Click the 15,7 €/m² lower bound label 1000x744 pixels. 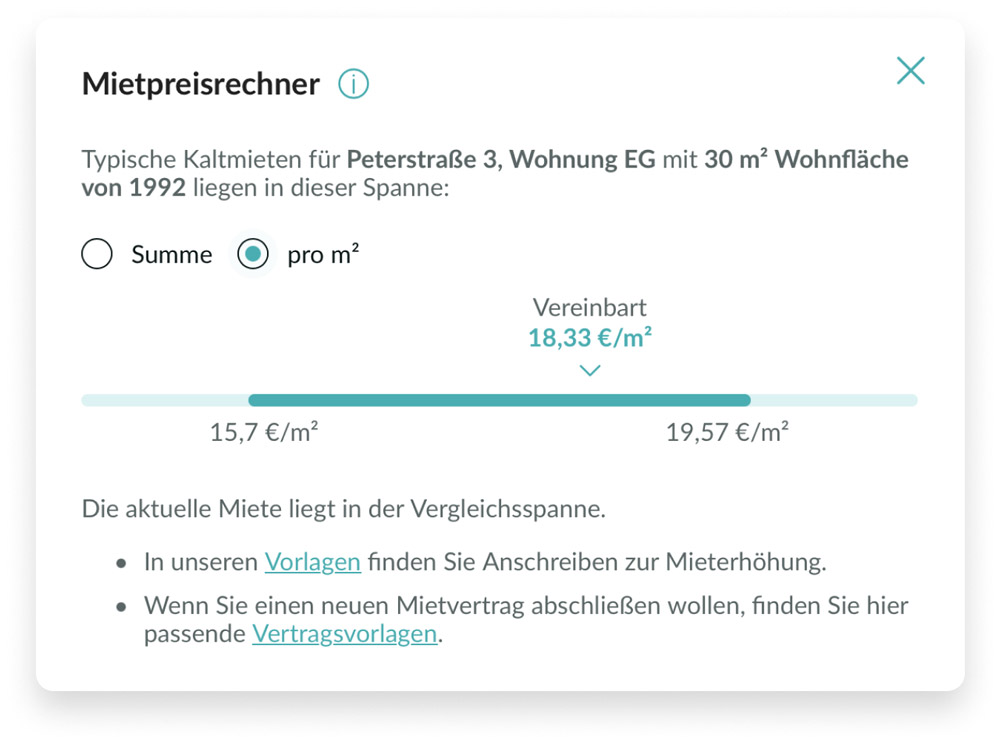click(x=264, y=434)
